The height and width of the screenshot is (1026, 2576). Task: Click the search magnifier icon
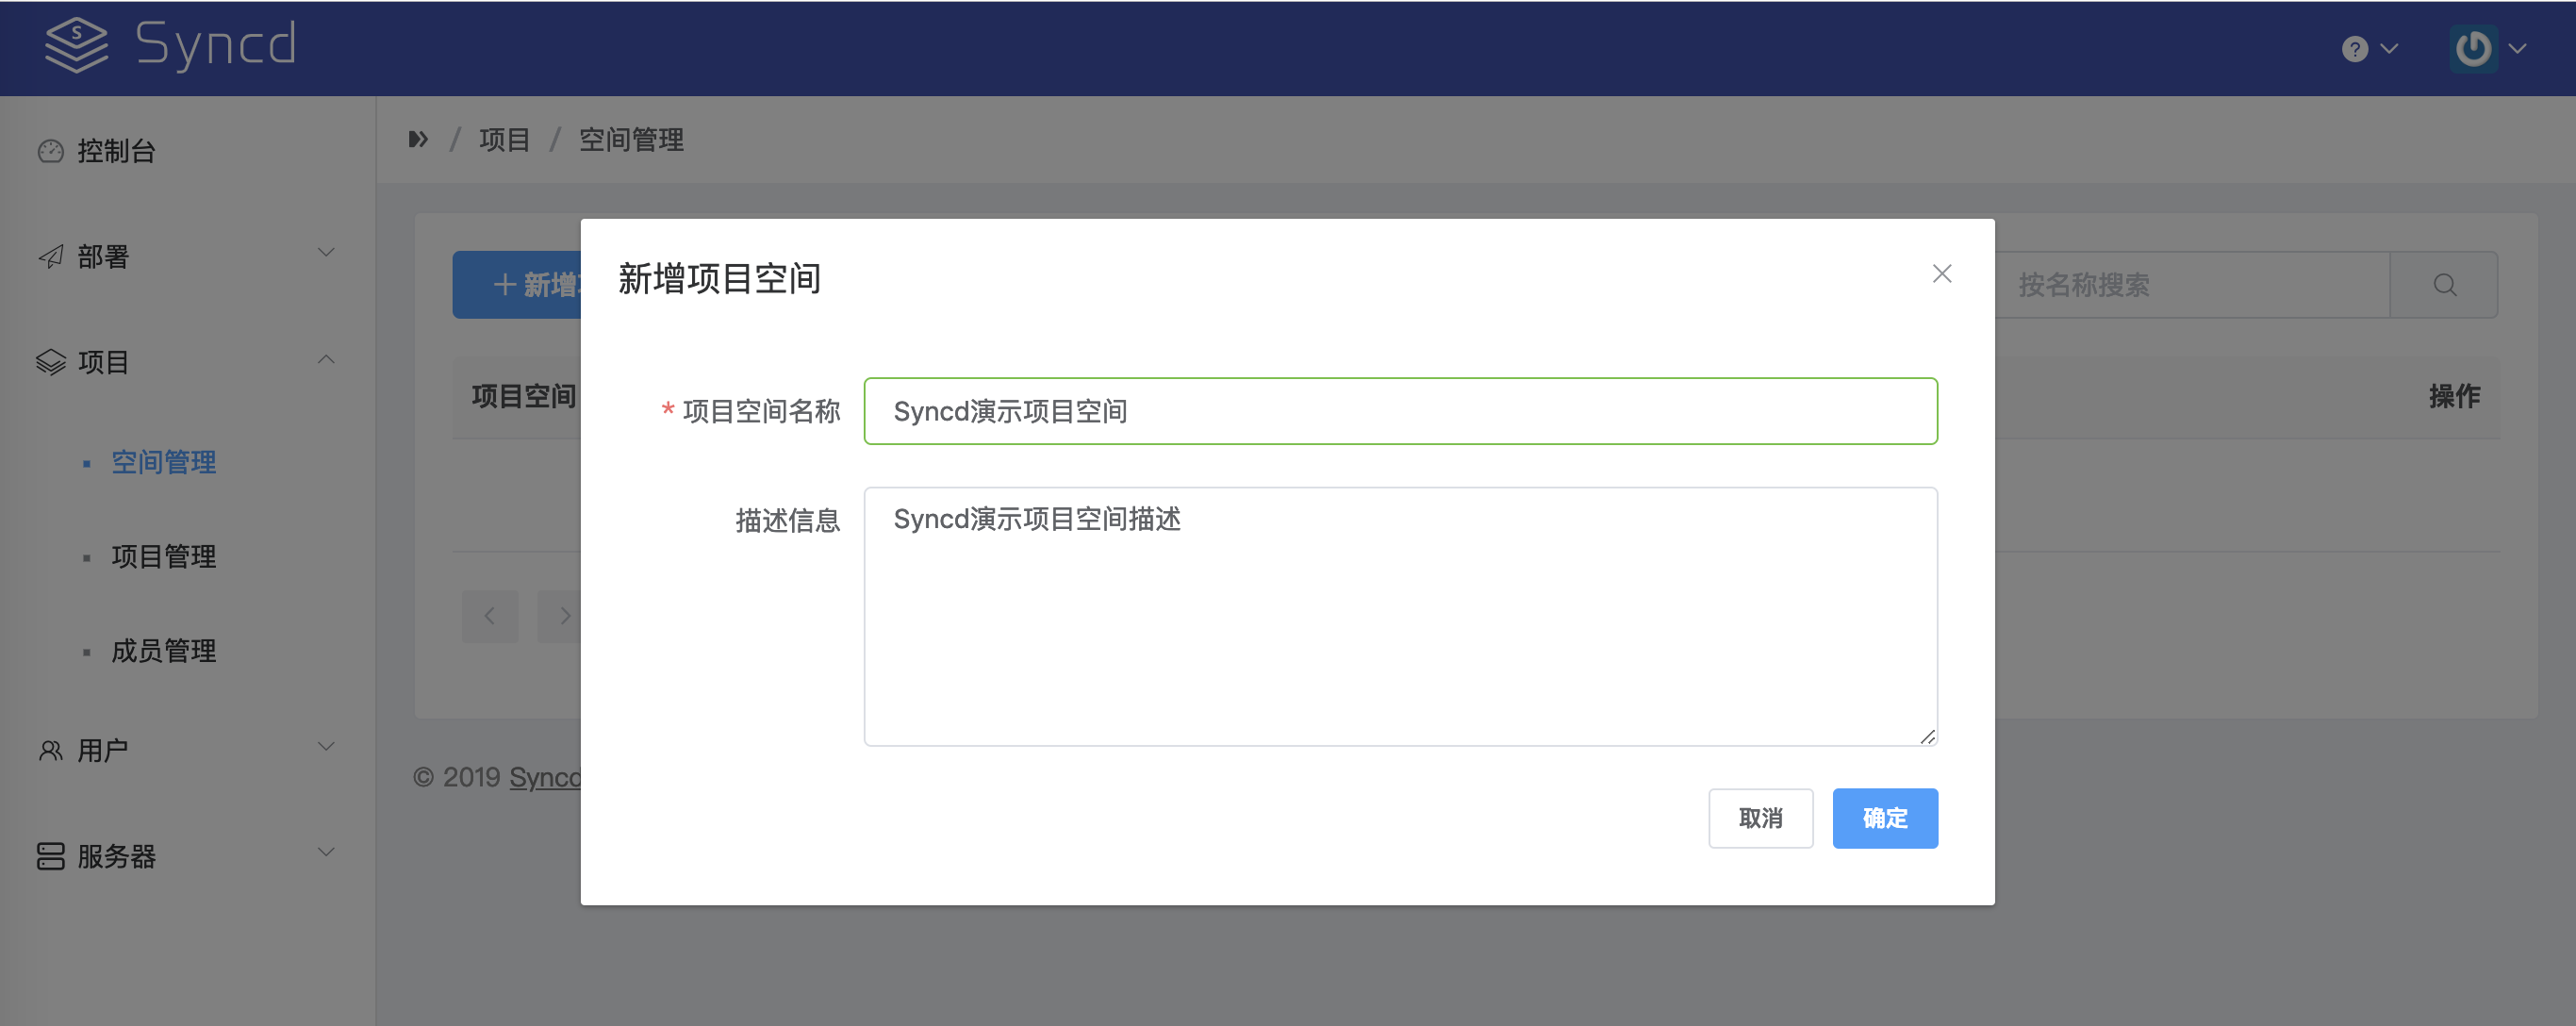pyautogui.click(x=2444, y=285)
